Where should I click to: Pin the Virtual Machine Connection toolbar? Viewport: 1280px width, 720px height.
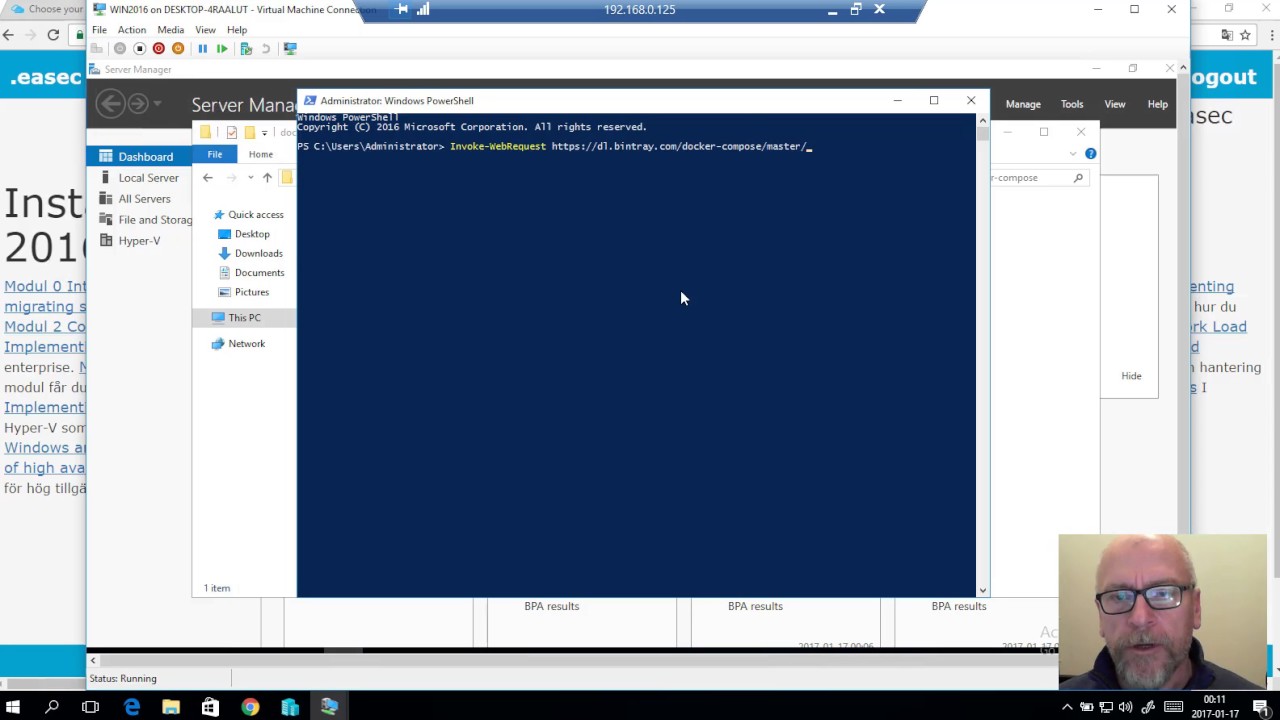pyautogui.click(x=403, y=9)
